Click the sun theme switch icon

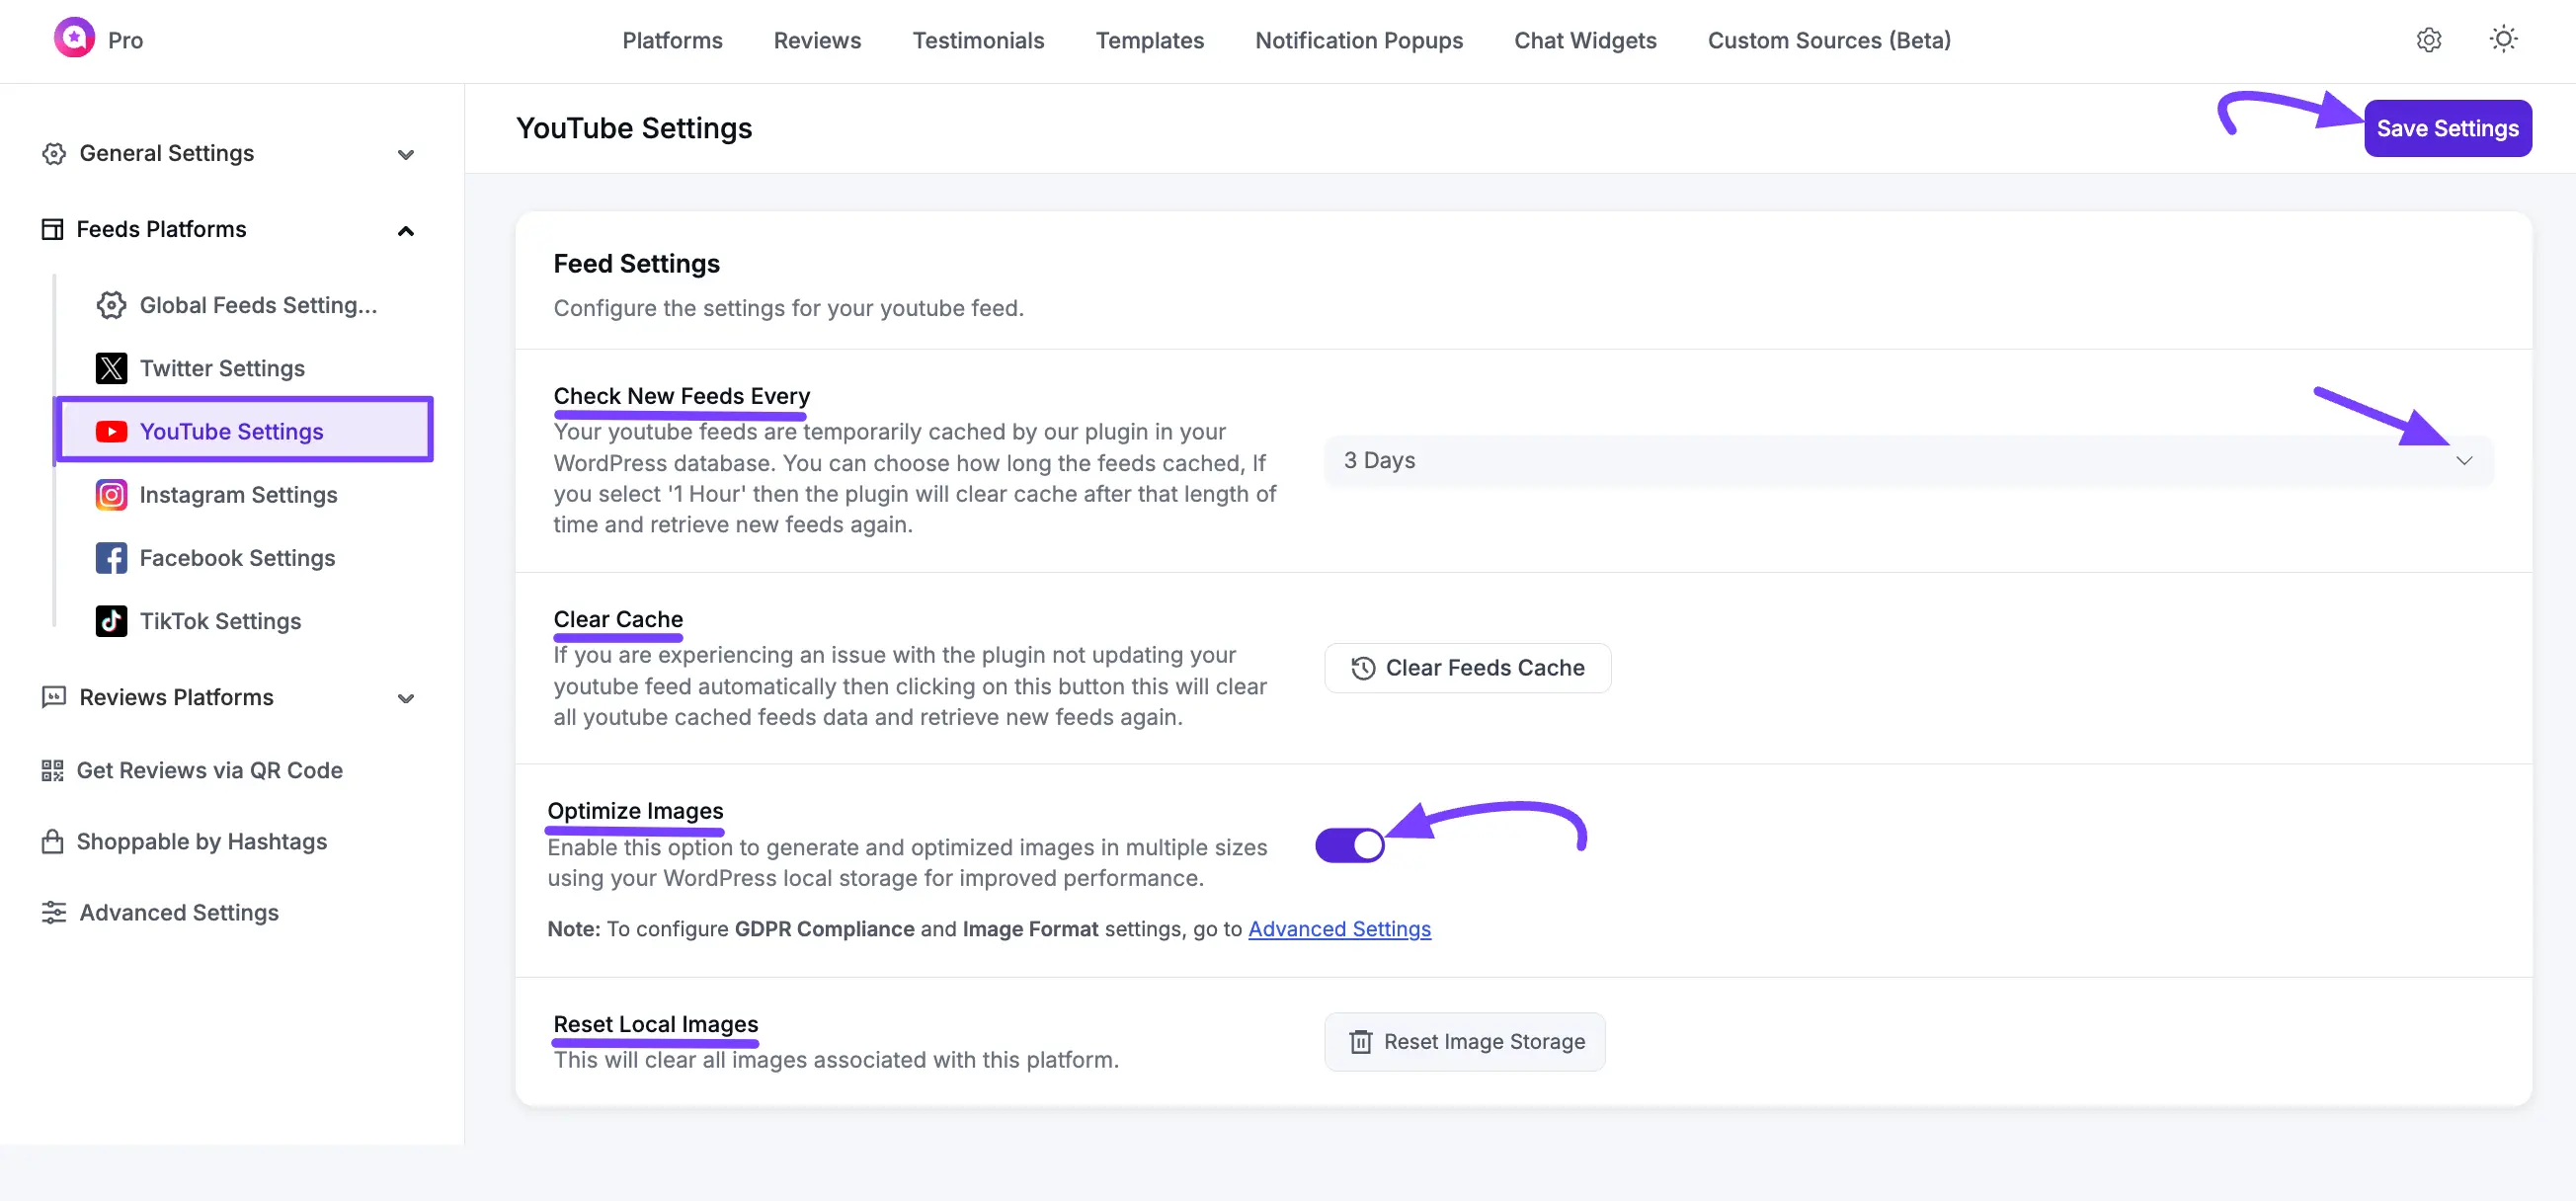pyautogui.click(x=2503, y=40)
